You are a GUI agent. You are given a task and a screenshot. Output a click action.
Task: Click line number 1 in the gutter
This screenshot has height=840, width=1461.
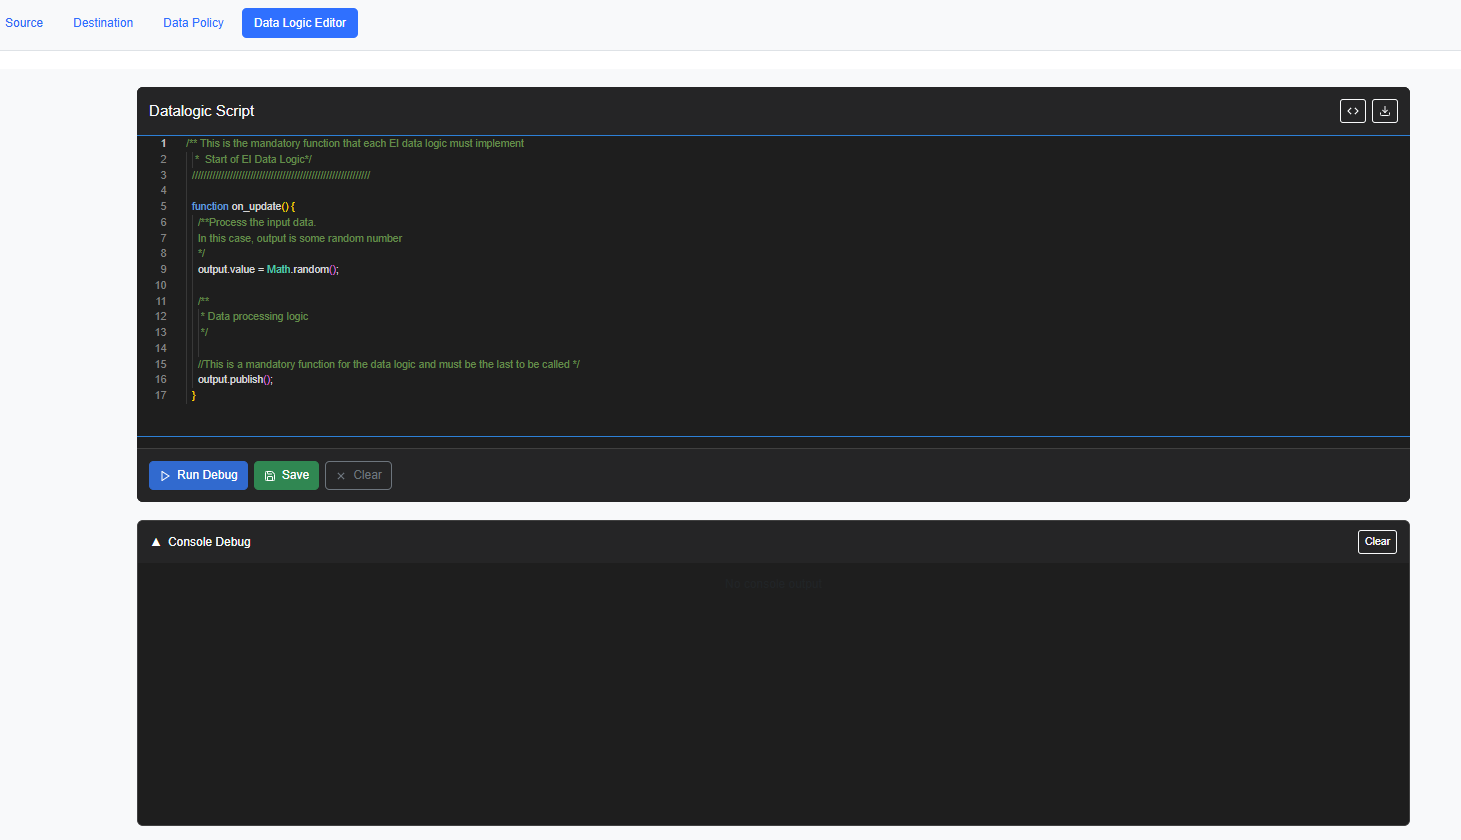click(x=164, y=144)
